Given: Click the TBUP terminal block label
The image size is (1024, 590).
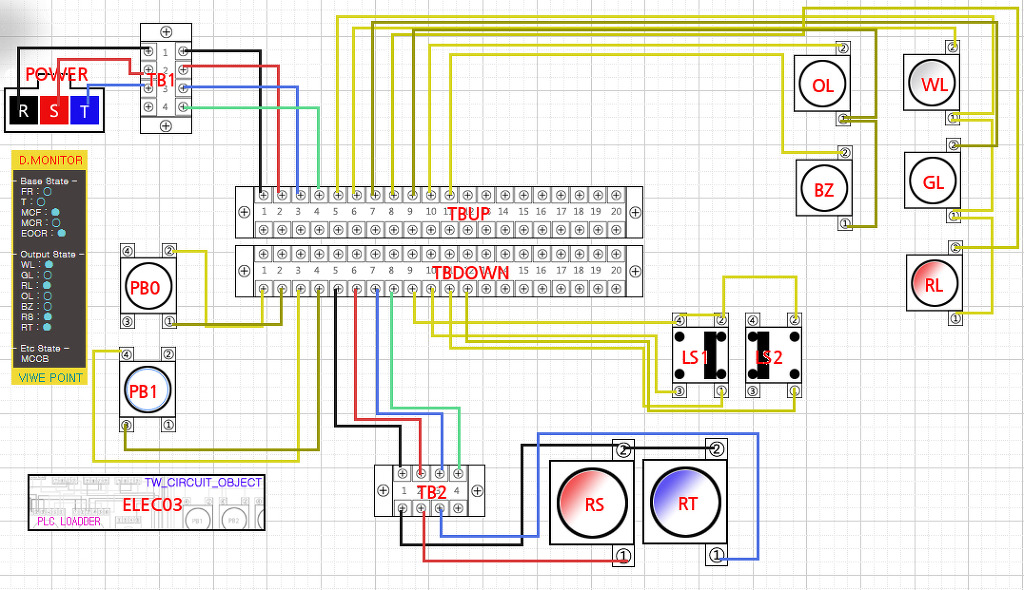Looking at the screenshot, I should point(469,214).
